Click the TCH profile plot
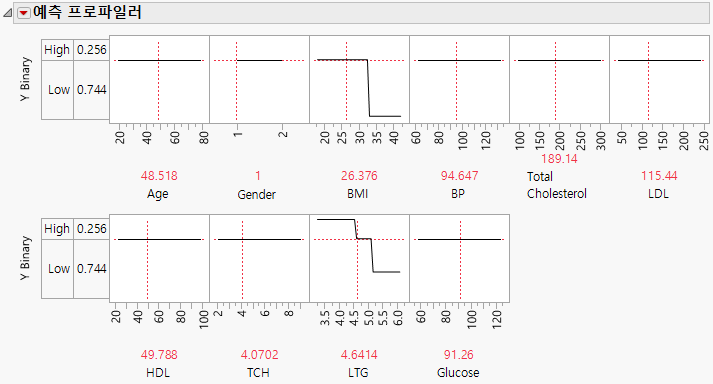The width and height of the screenshot is (713, 384). 259,258
